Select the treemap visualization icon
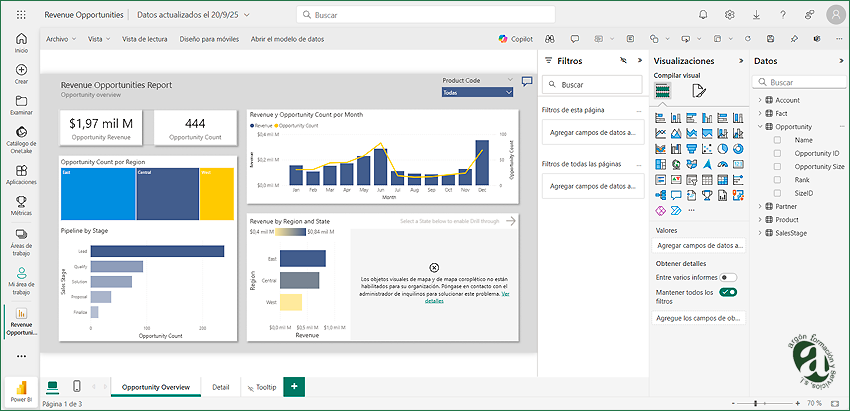 tap(660, 164)
